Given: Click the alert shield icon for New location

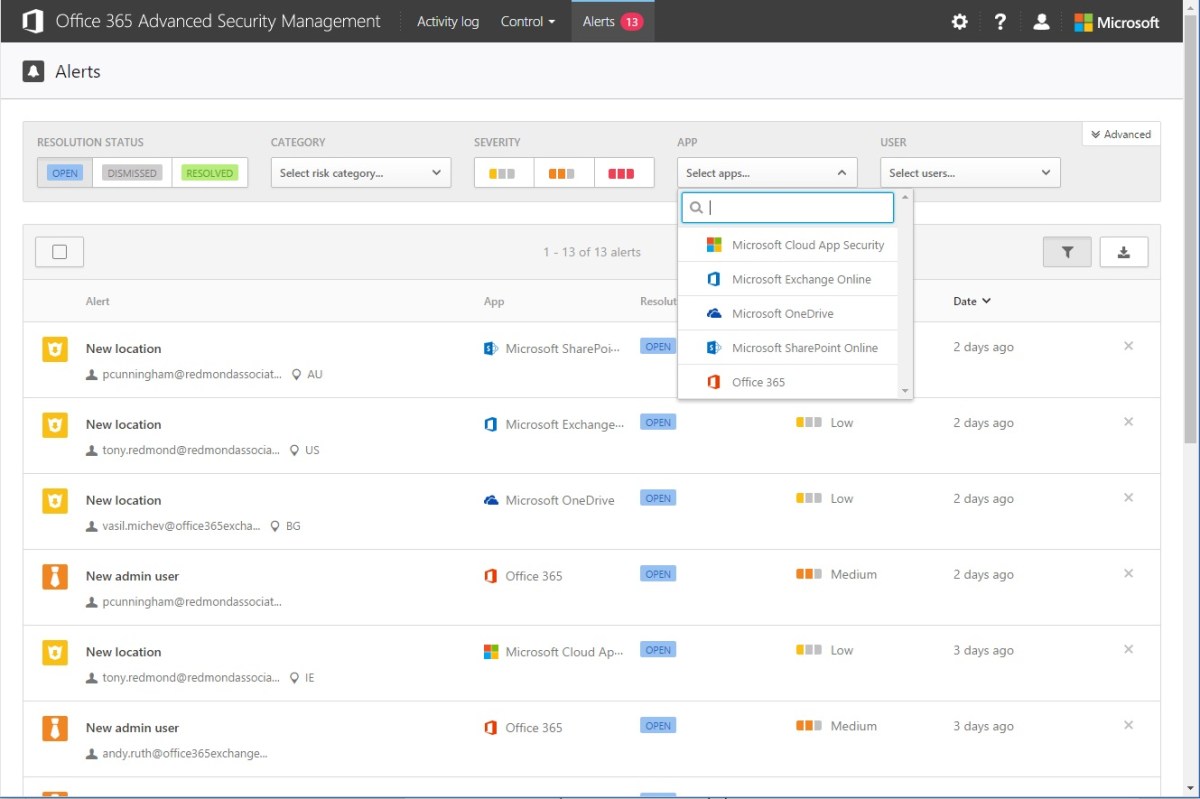Looking at the screenshot, I should [55, 348].
